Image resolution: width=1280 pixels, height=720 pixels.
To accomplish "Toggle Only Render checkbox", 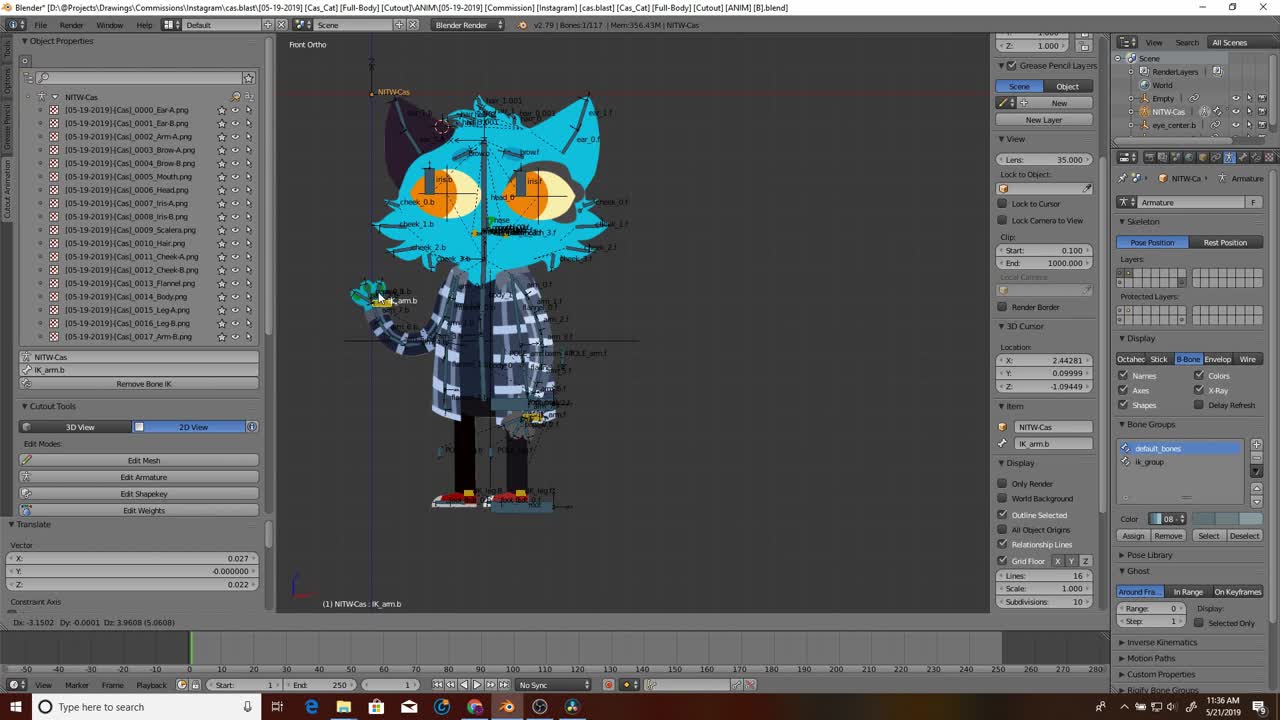I will coord(1003,483).
